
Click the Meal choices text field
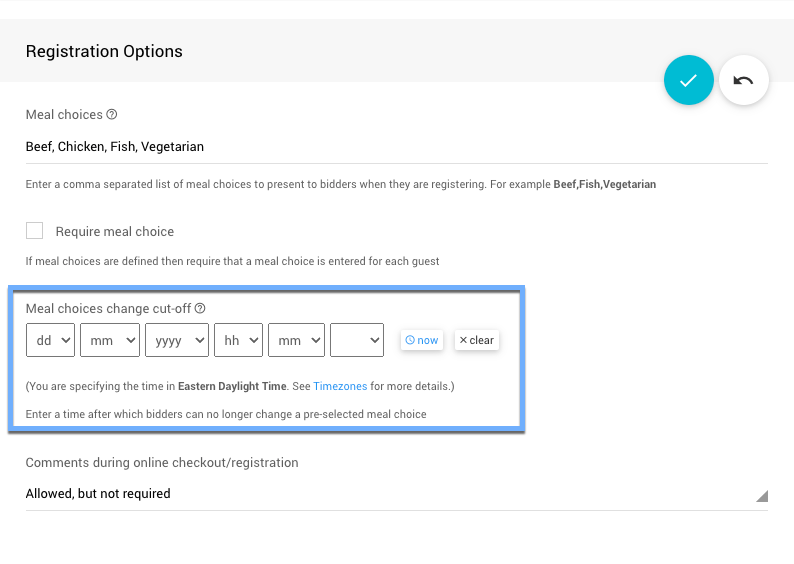(x=396, y=147)
